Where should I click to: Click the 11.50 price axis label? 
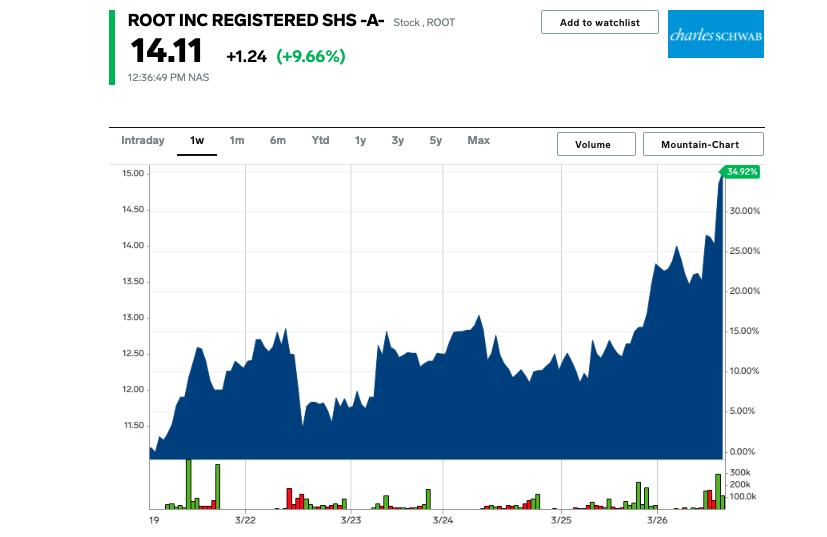pos(133,425)
